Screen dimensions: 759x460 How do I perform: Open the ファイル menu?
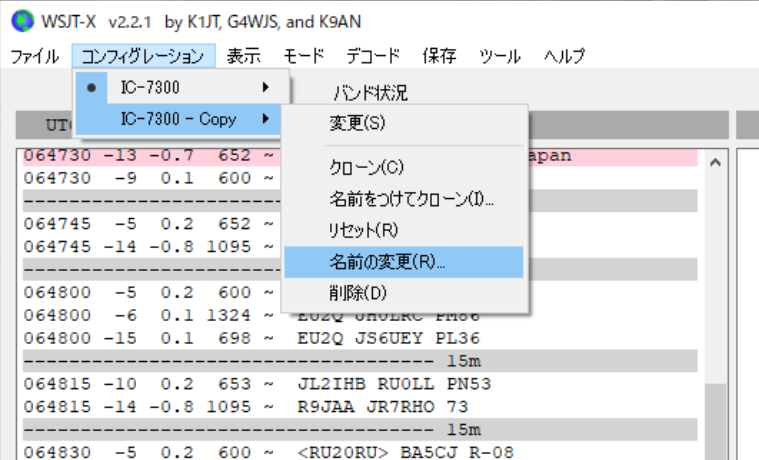(35, 56)
